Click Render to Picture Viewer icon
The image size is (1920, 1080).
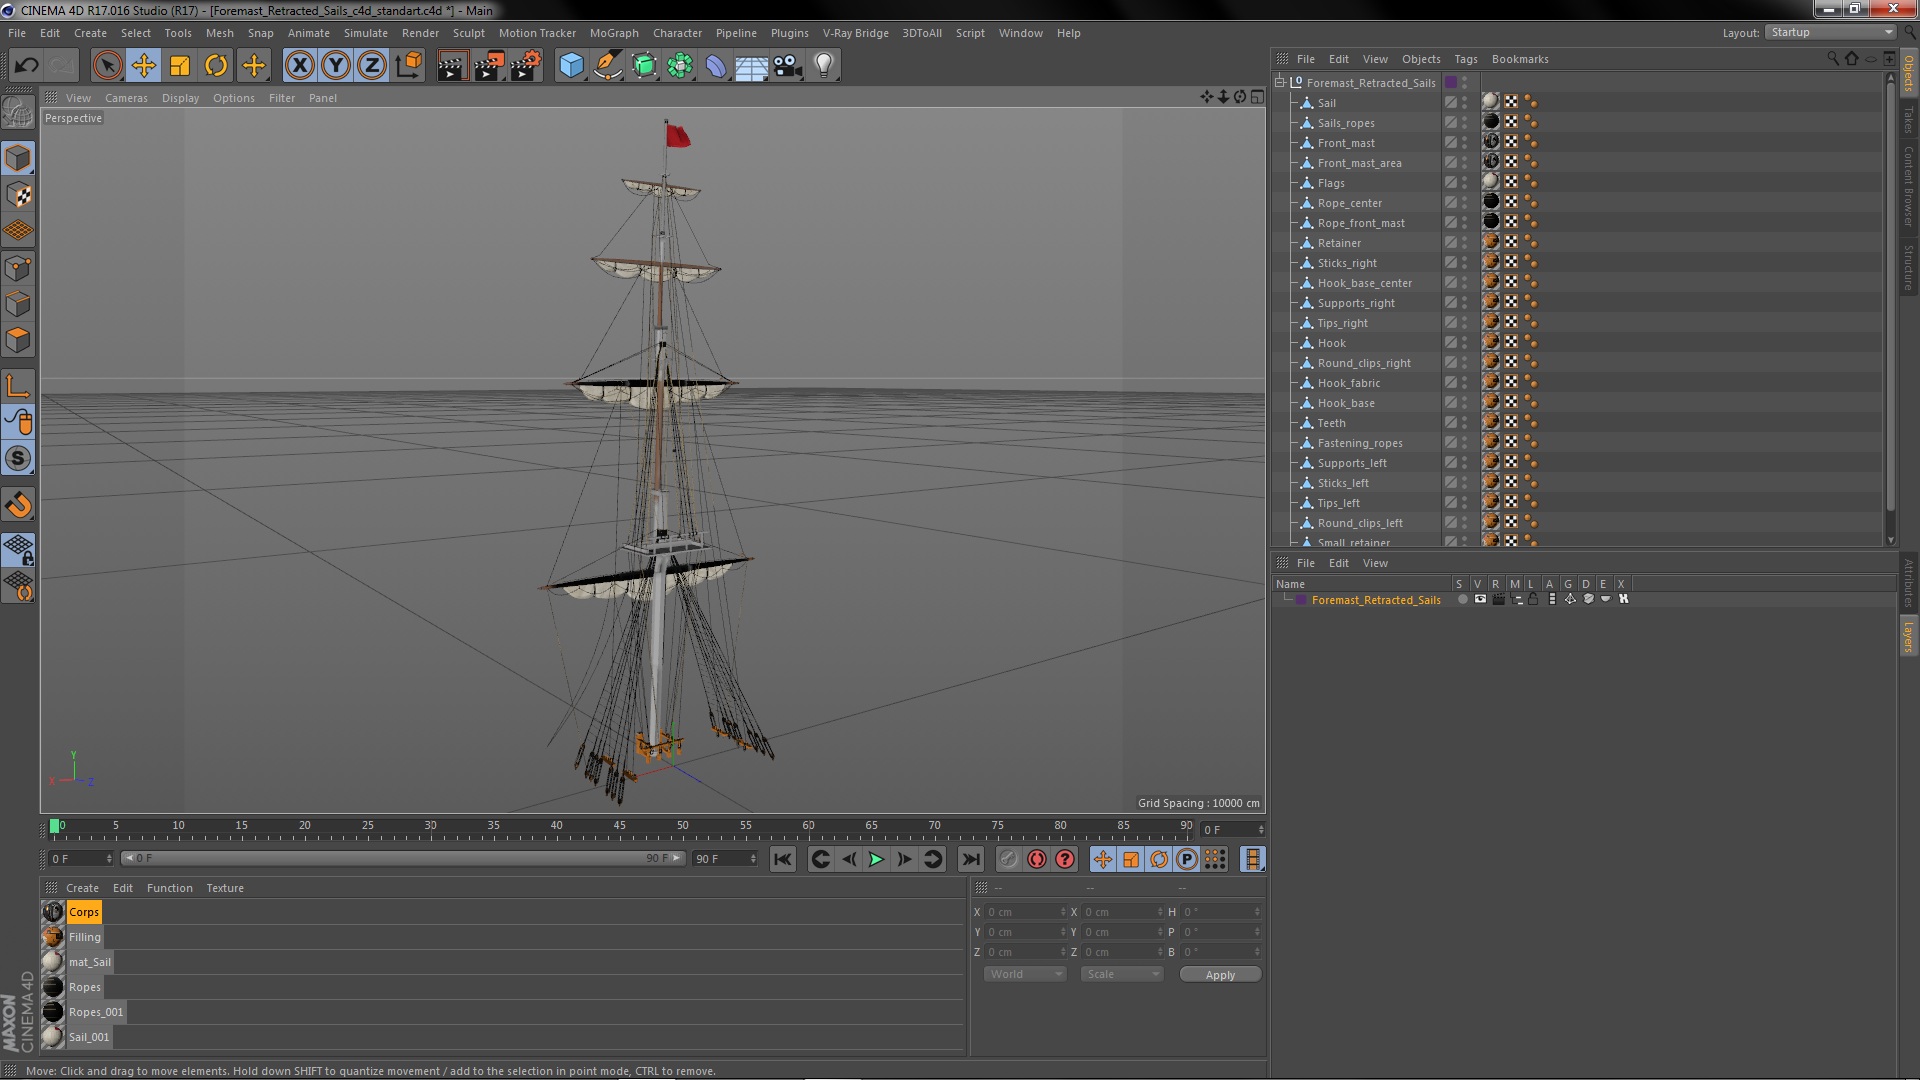(x=489, y=66)
